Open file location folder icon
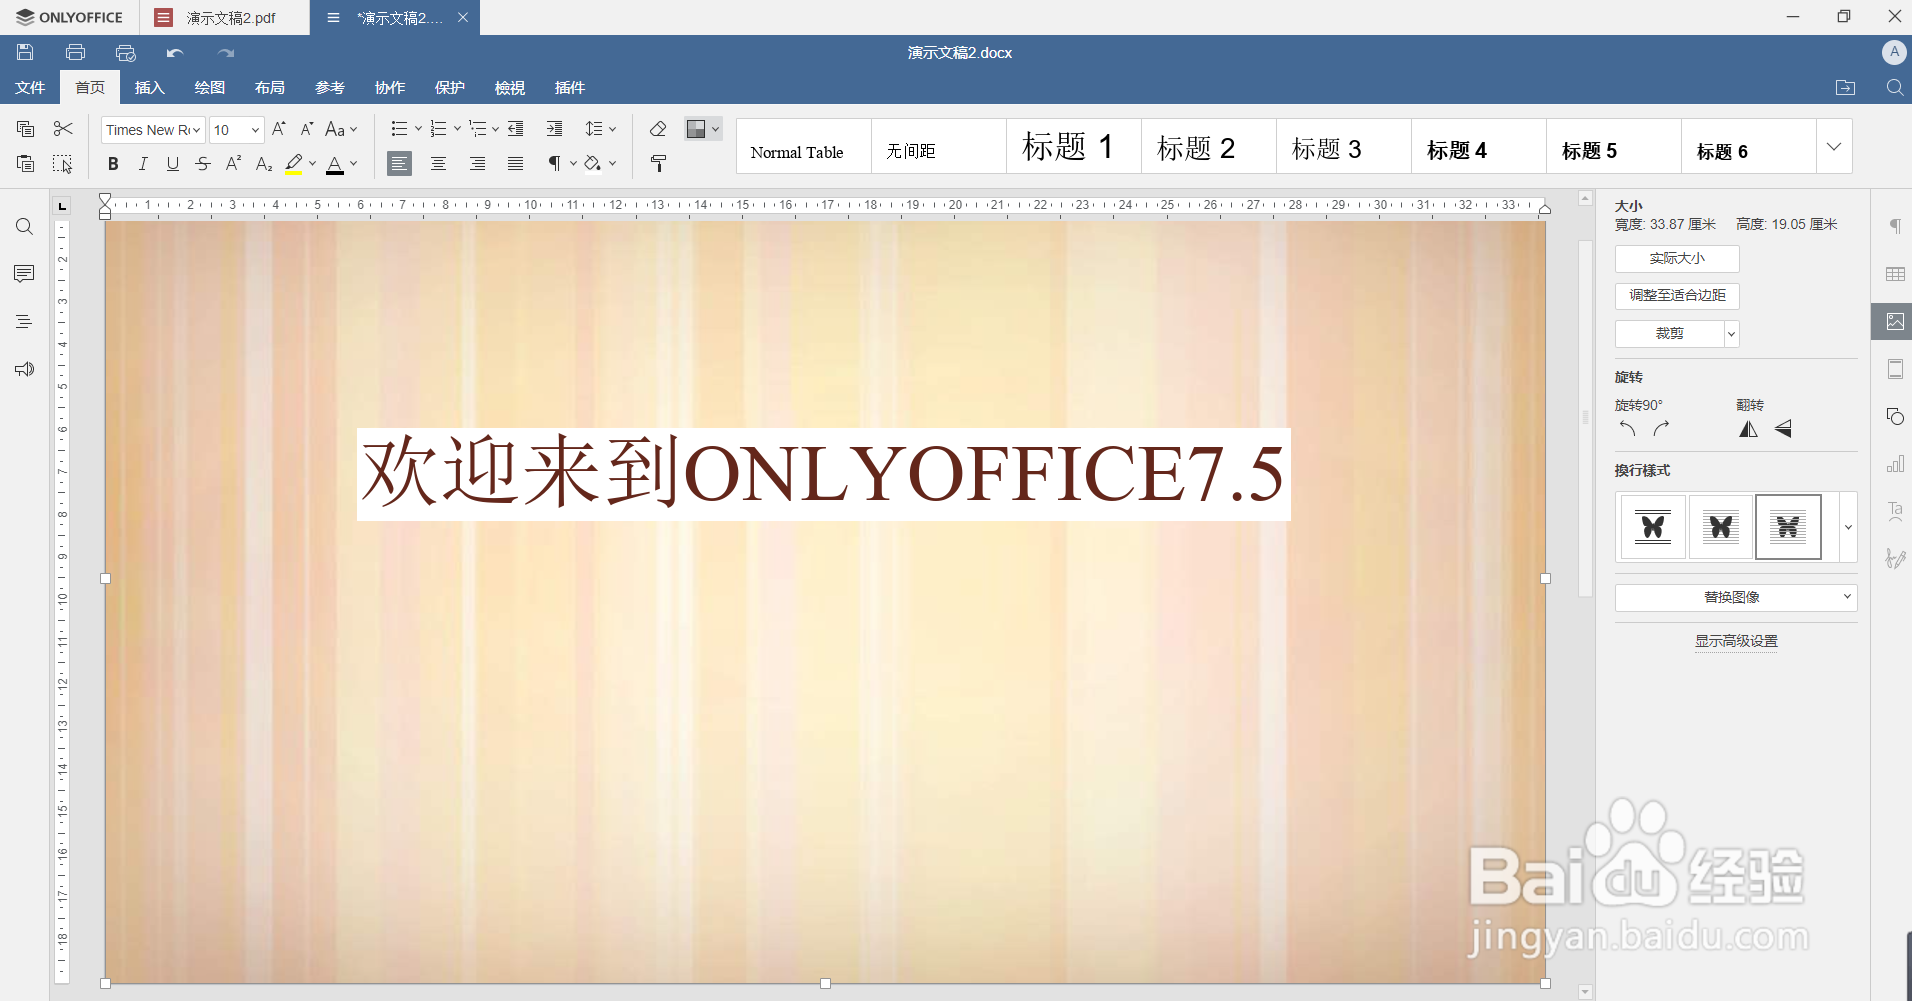Viewport: 1912px width, 1001px height. click(x=1846, y=88)
